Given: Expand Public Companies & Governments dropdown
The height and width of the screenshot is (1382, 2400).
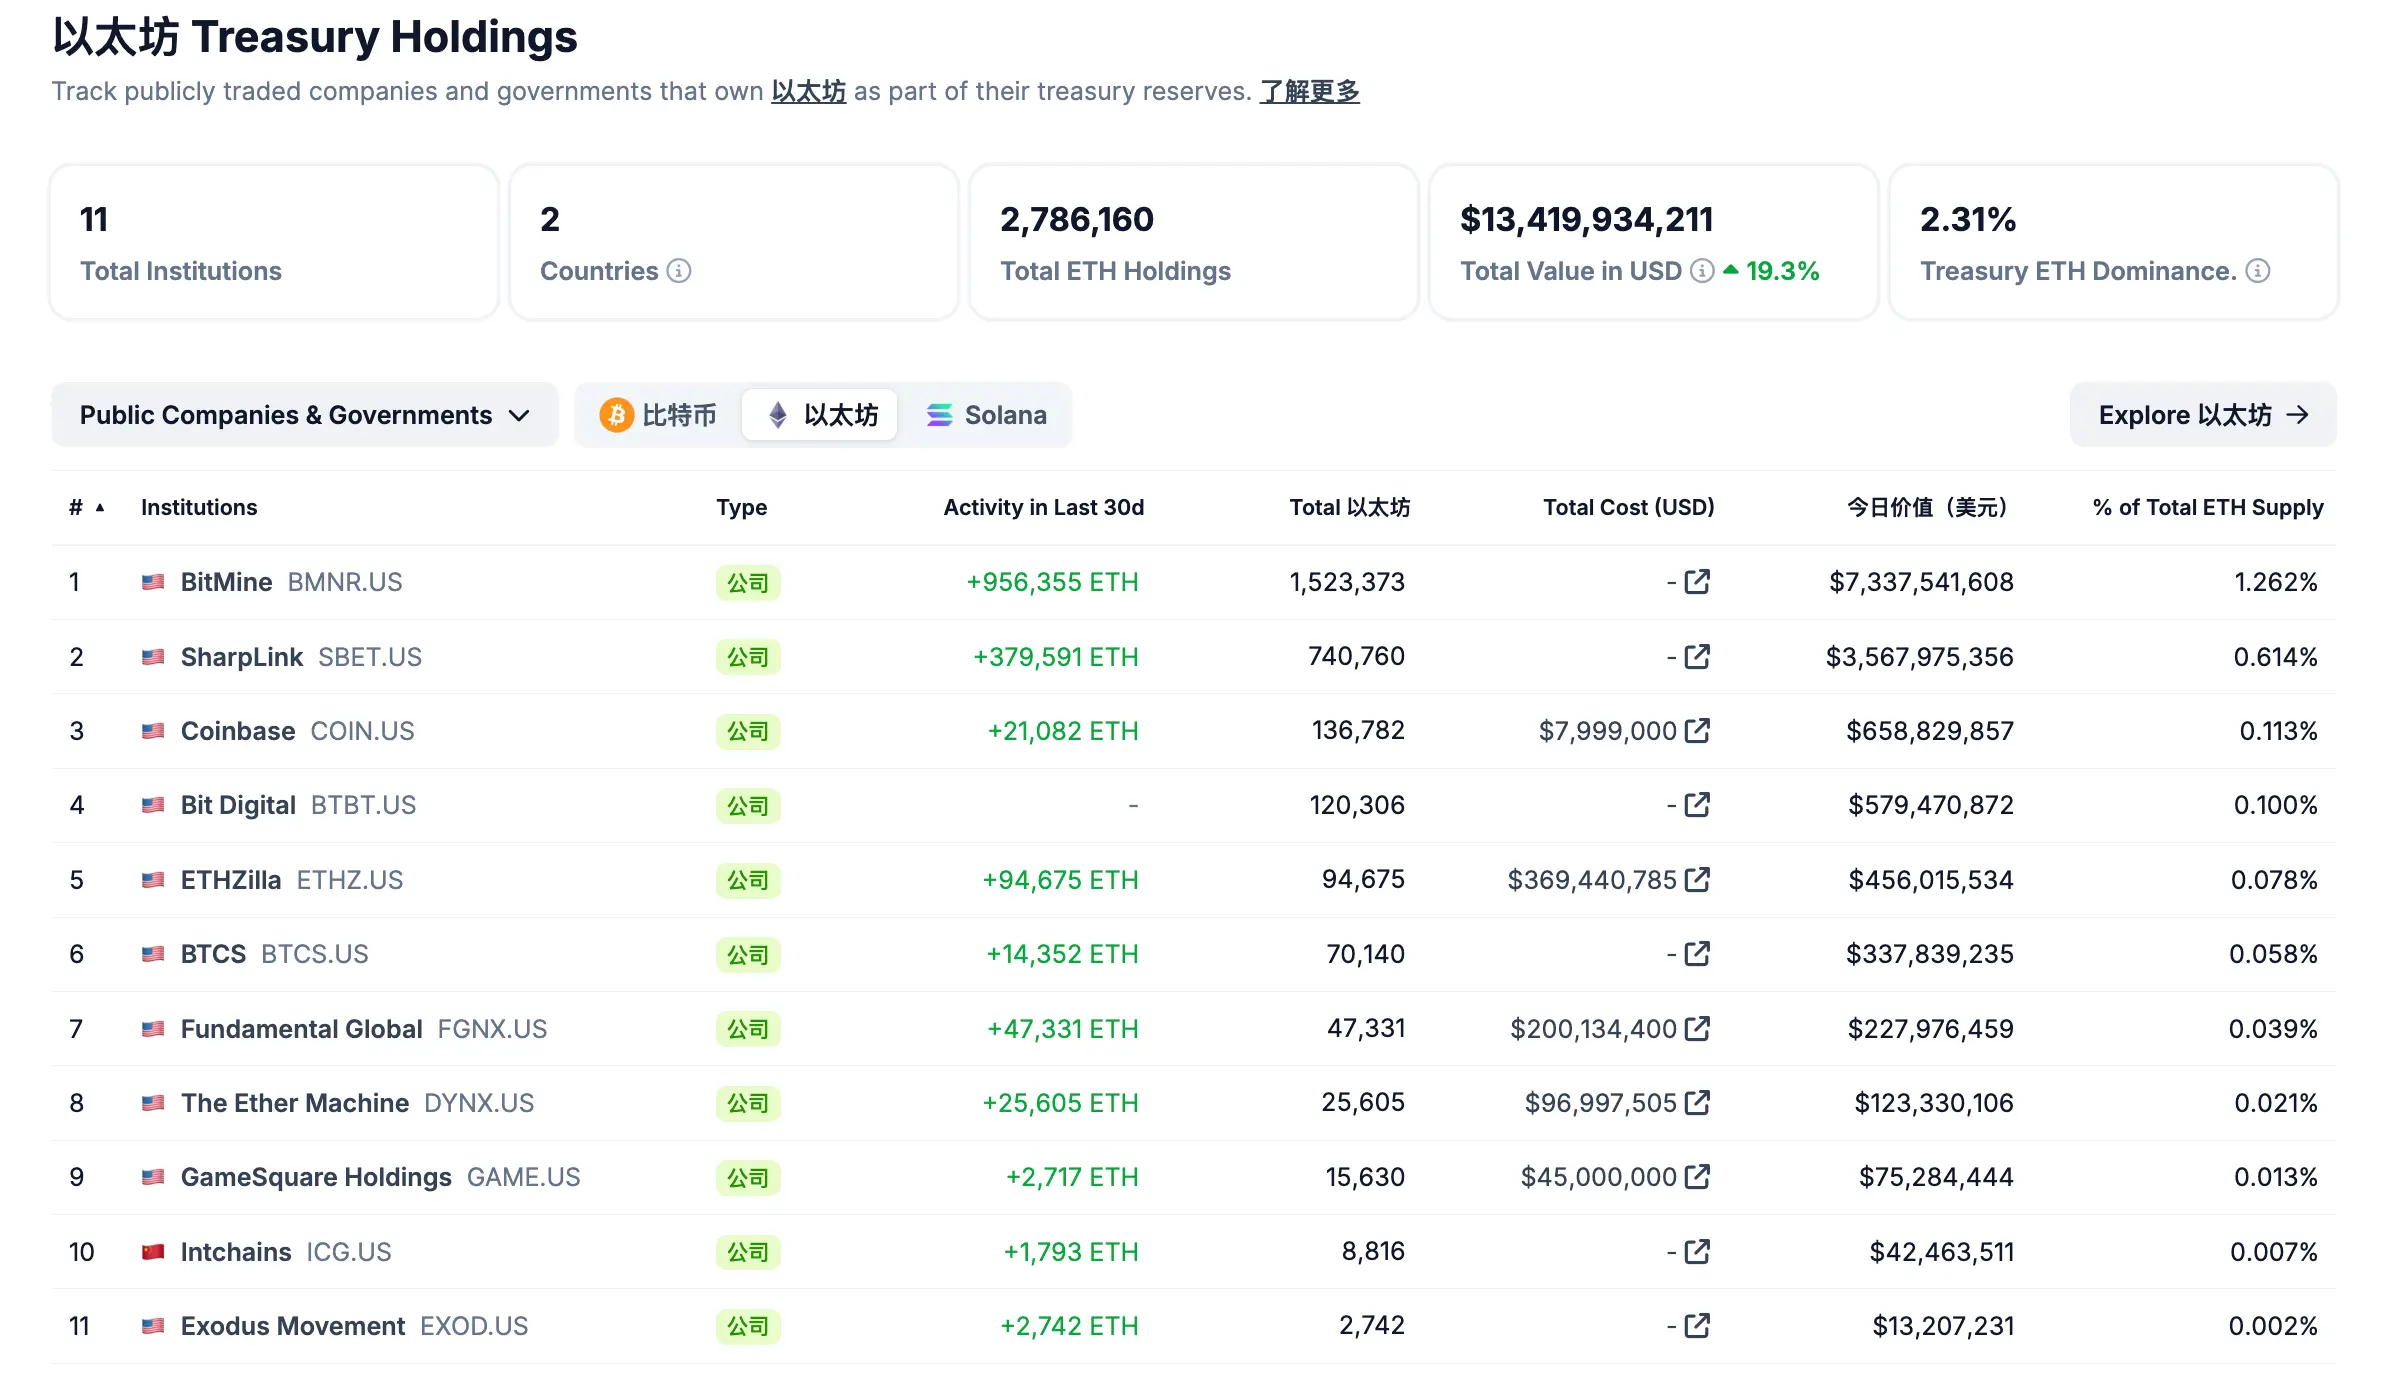Looking at the screenshot, I should pyautogui.click(x=304, y=415).
